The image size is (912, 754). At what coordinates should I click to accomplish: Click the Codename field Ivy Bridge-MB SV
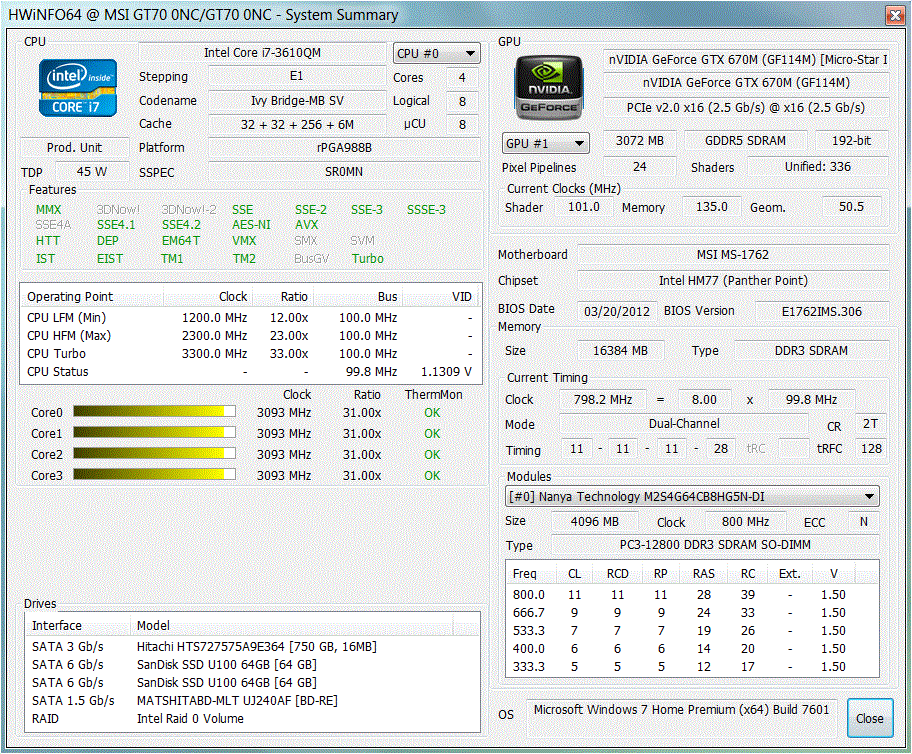(x=297, y=101)
